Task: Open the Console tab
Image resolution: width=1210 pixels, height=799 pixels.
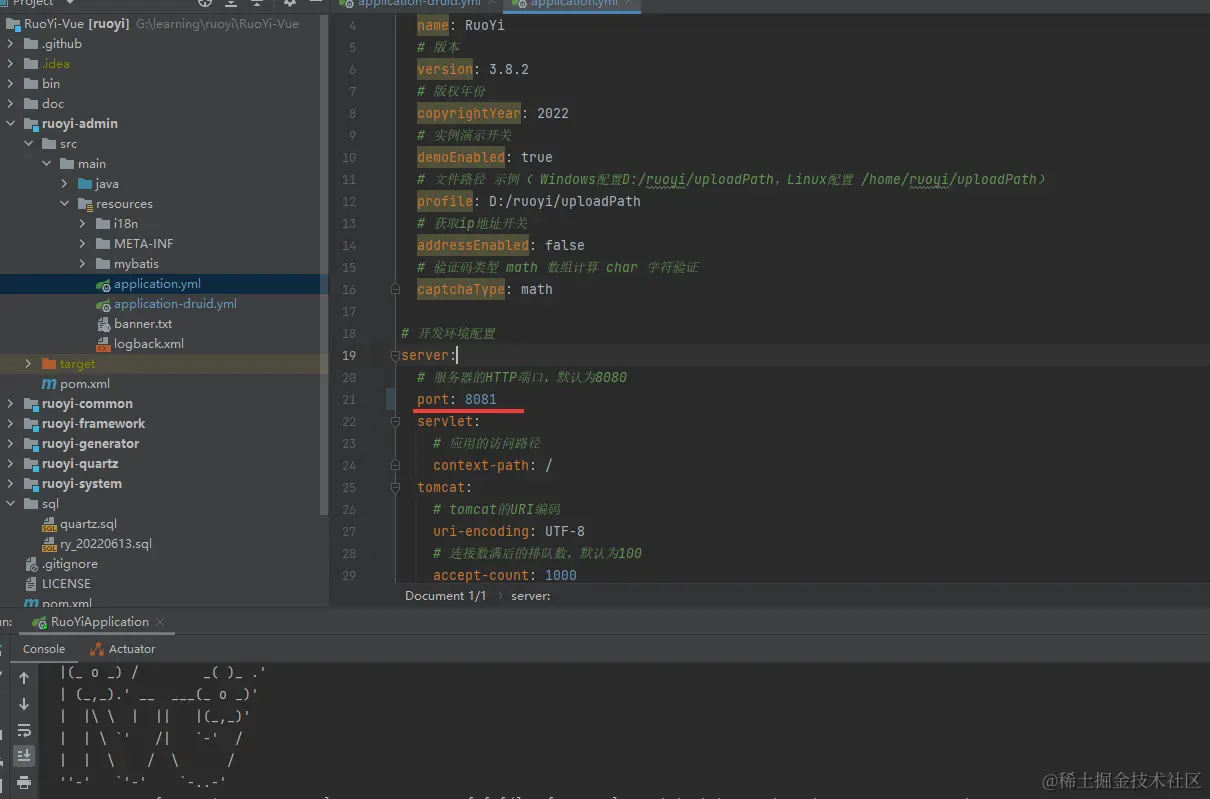Action: [x=44, y=649]
